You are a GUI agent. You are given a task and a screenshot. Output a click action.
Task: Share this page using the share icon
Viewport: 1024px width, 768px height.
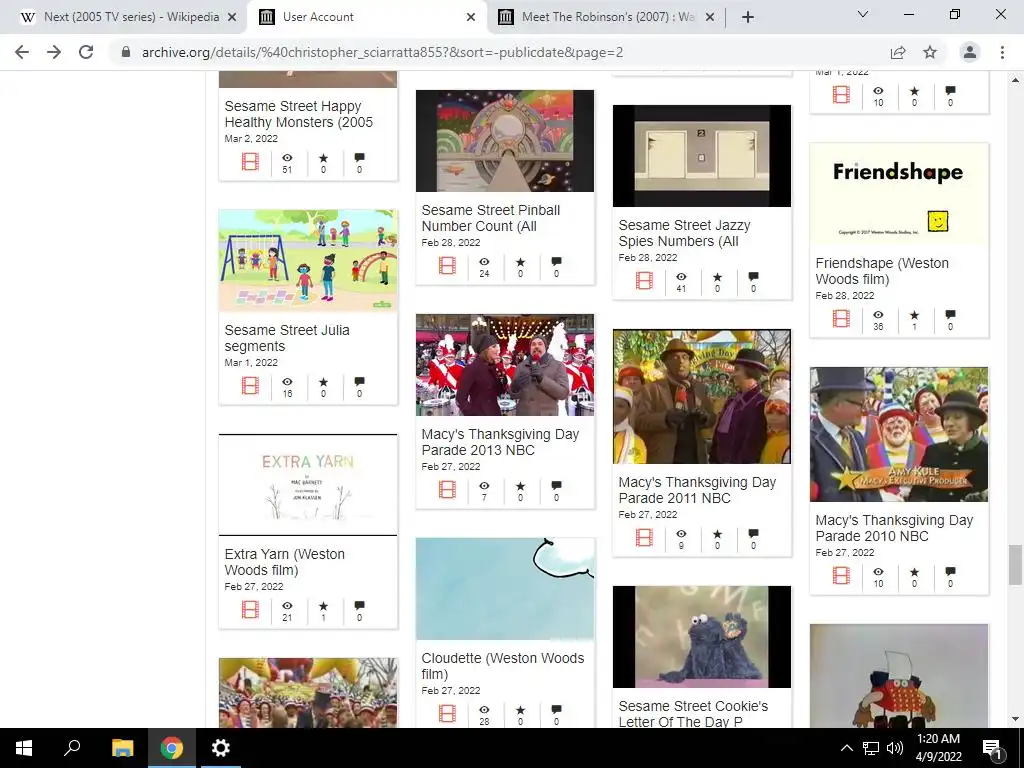click(x=898, y=52)
